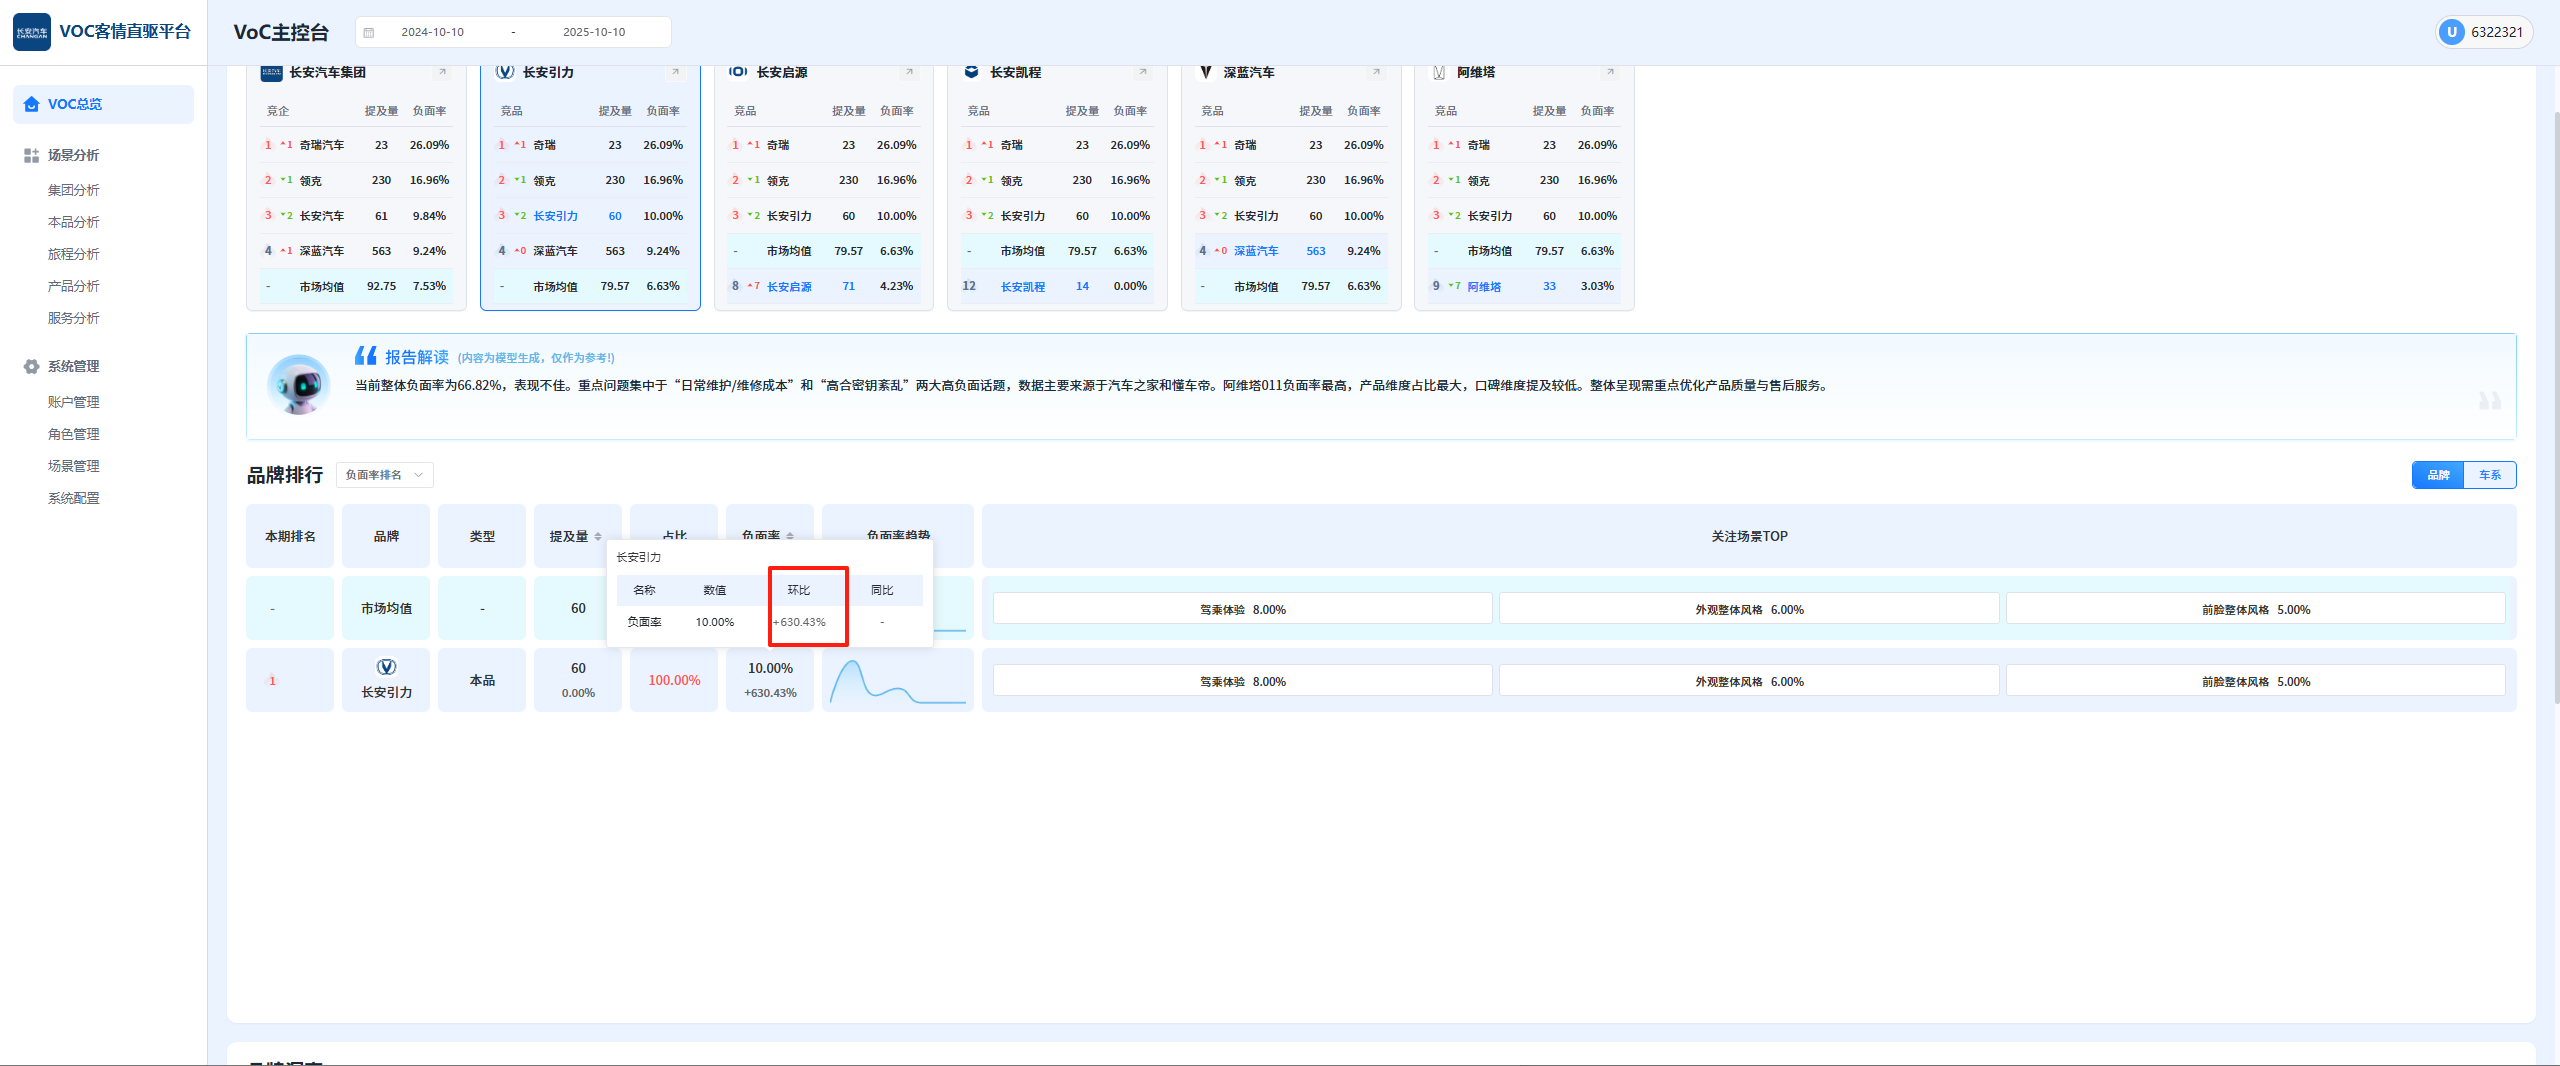The image size is (2560, 1066).
Task: Open 深蓝汽车 card detail arrow icon
Action: pos(1376,72)
